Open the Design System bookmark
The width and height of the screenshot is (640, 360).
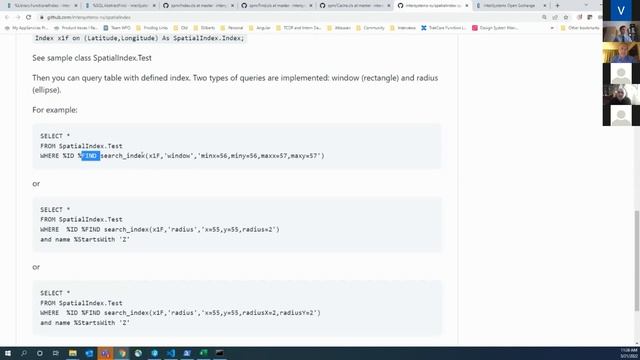(x=495, y=28)
